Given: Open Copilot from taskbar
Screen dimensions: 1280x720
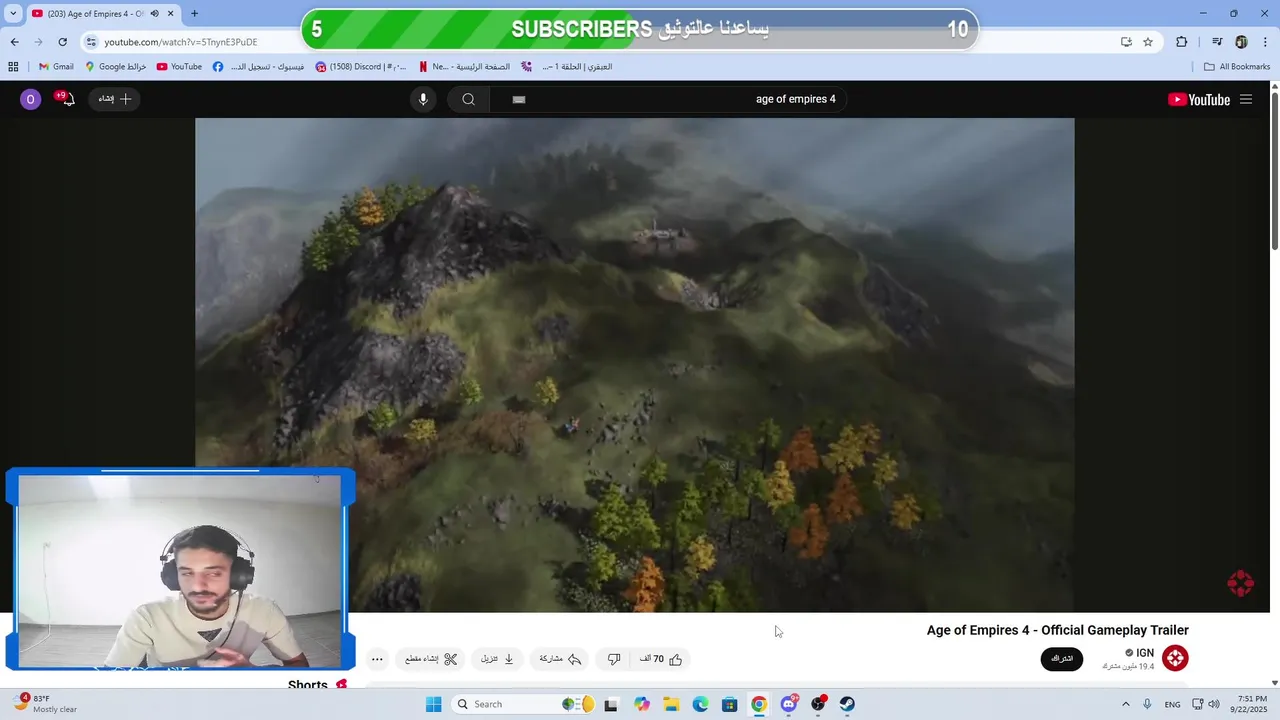Looking at the screenshot, I should point(642,704).
